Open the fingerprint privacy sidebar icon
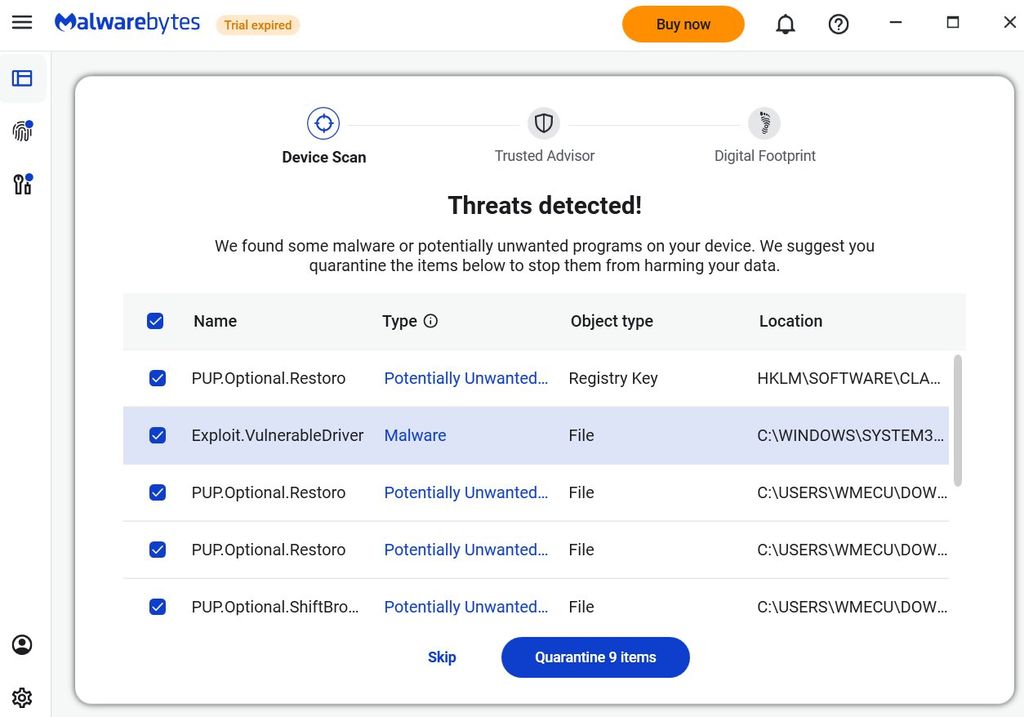The height and width of the screenshot is (717, 1024). pos(22,131)
